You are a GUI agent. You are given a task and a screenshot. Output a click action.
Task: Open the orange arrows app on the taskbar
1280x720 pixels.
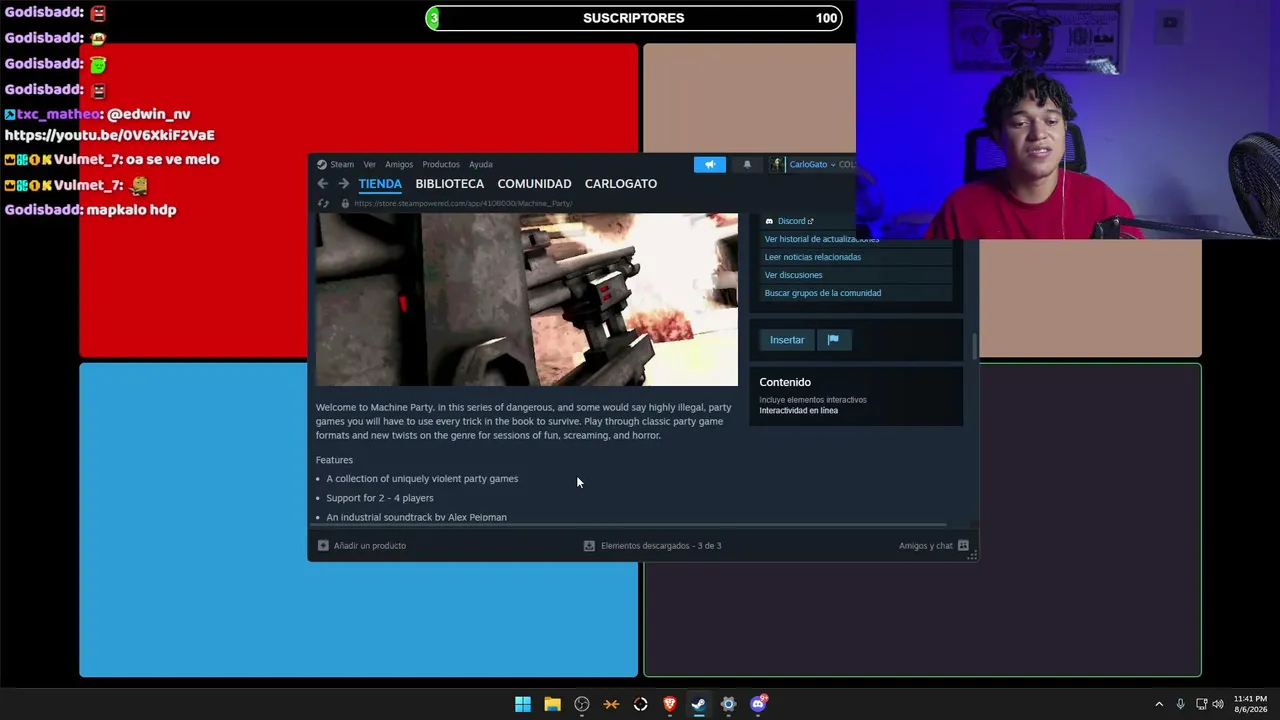(611, 704)
